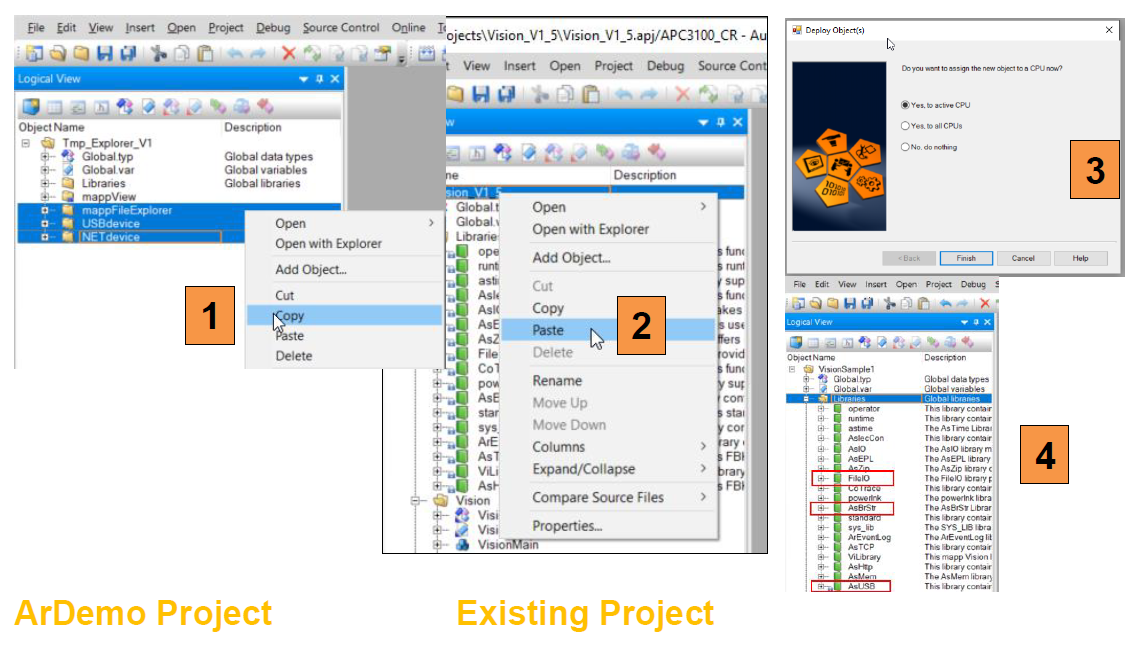Click the NETdevice folder icon in the project tree
This screenshot has height=647, width=1137.
point(67,237)
